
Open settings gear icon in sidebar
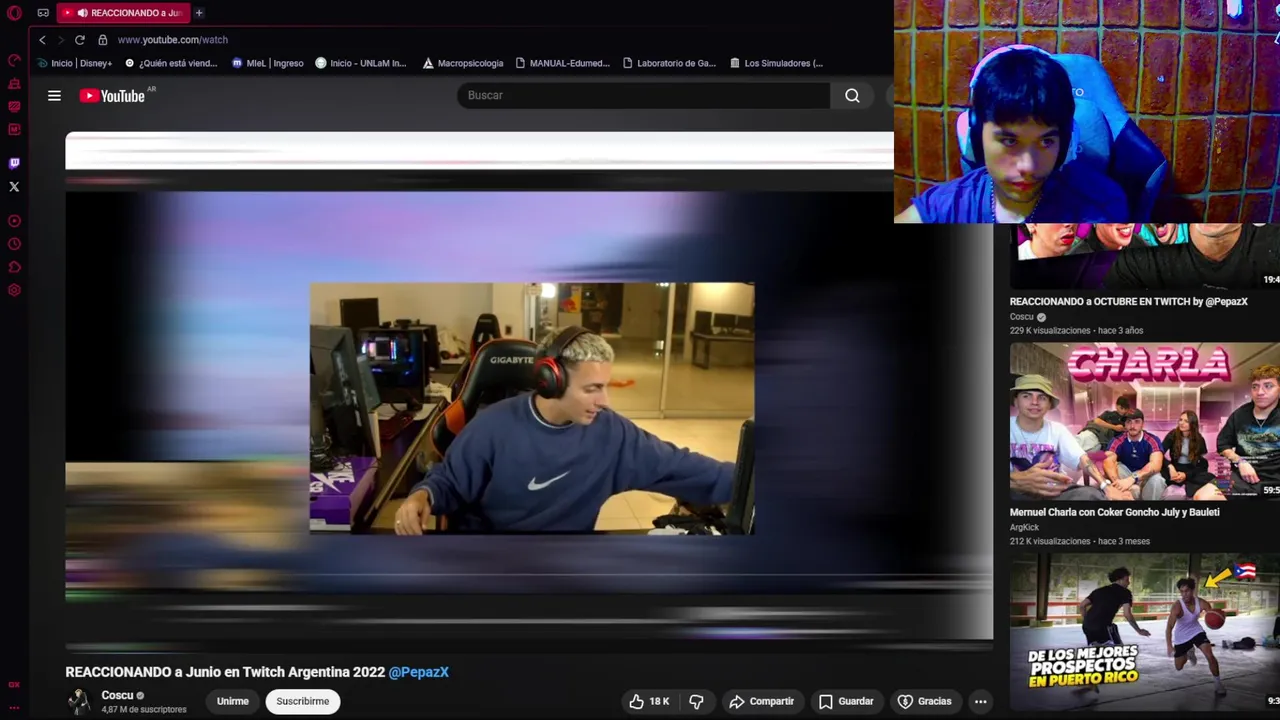pos(14,291)
